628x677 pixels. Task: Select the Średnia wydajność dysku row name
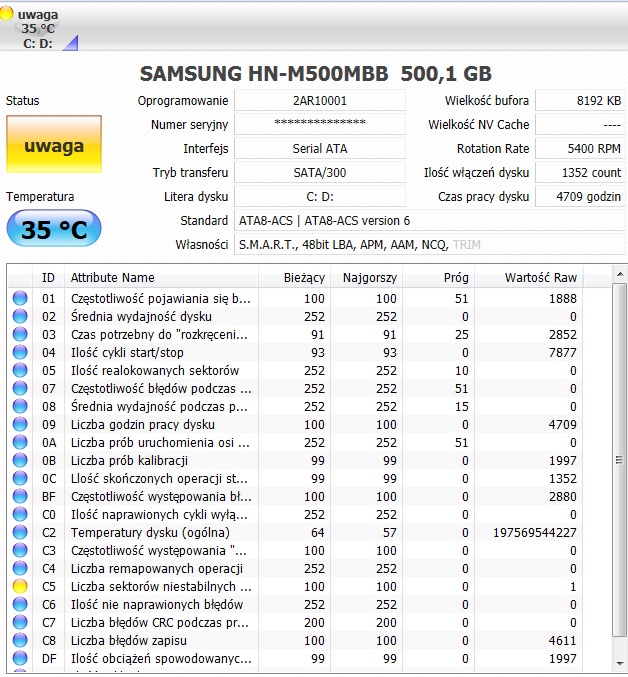click(x=141, y=316)
